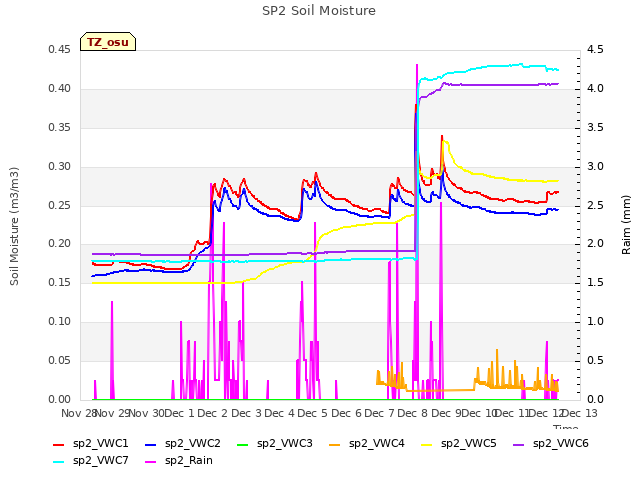Click the TZ_osu label box
This screenshot has height=480, width=640.
(x=108, y=42)
